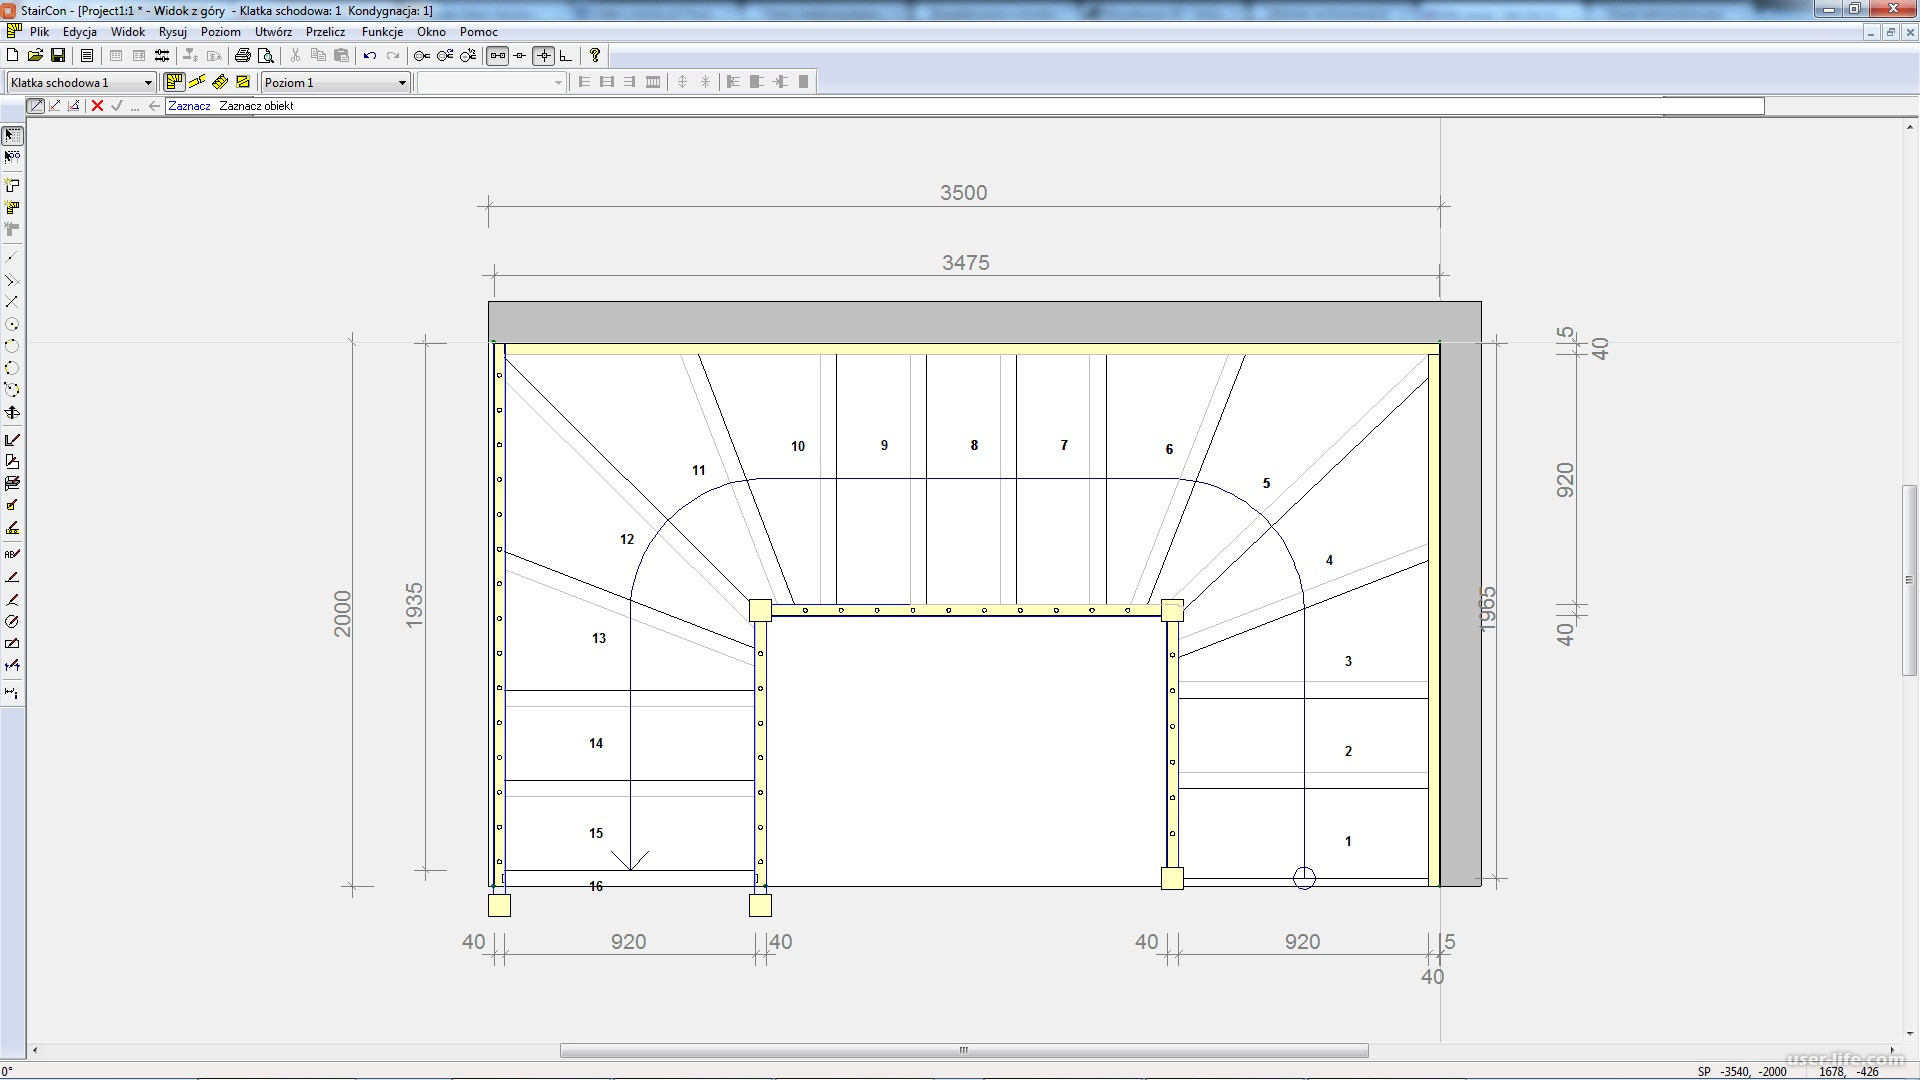
Task: Open the empty combo box next to Poziom
Action: 491,82
